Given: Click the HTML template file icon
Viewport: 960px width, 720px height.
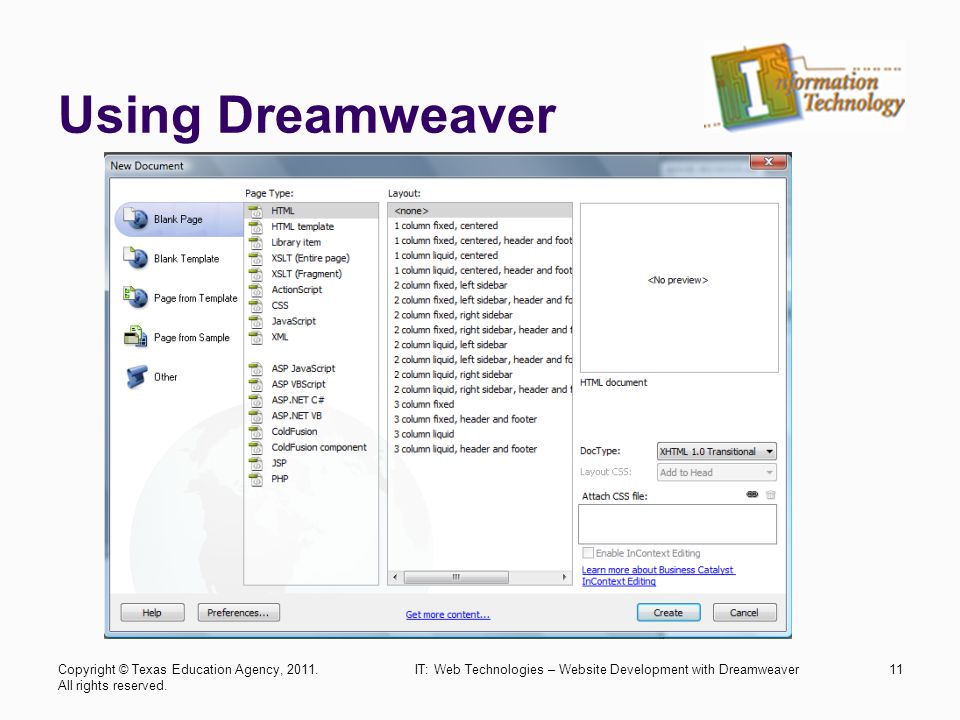Looking at the screenshot, I should (256, 227).
